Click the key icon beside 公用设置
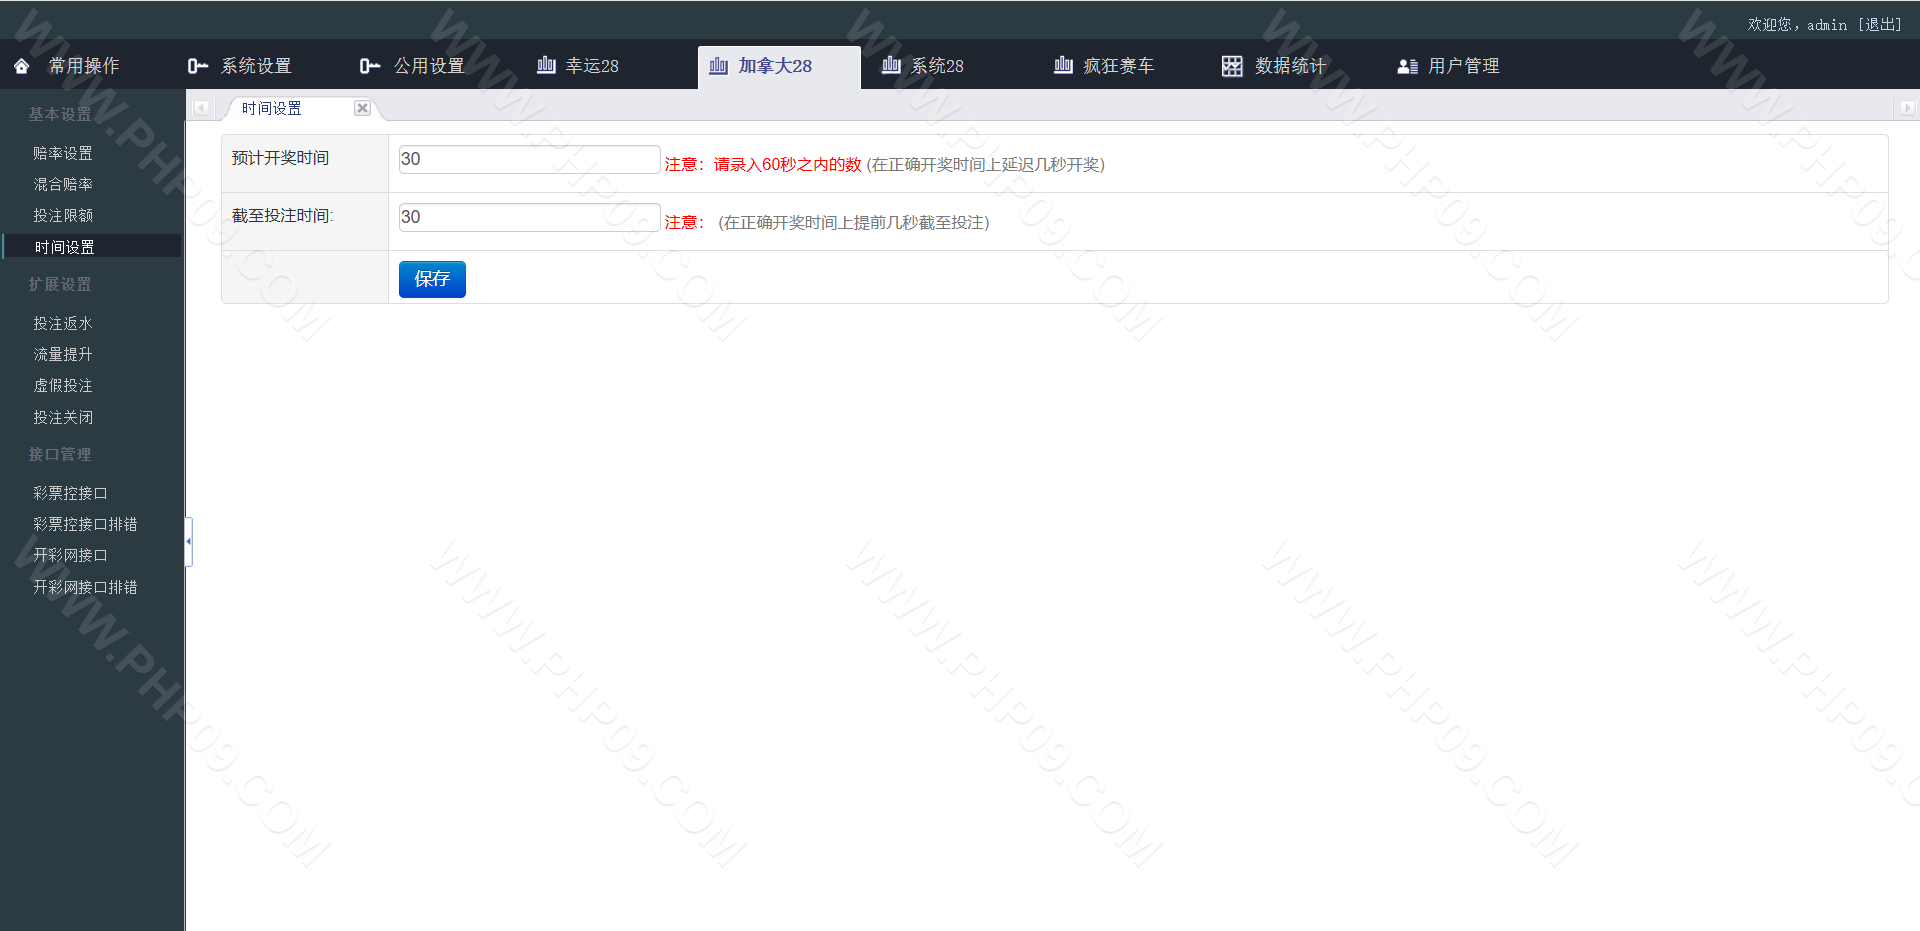Viewport: 1920px width, 931px height. (x=369, y=66)
